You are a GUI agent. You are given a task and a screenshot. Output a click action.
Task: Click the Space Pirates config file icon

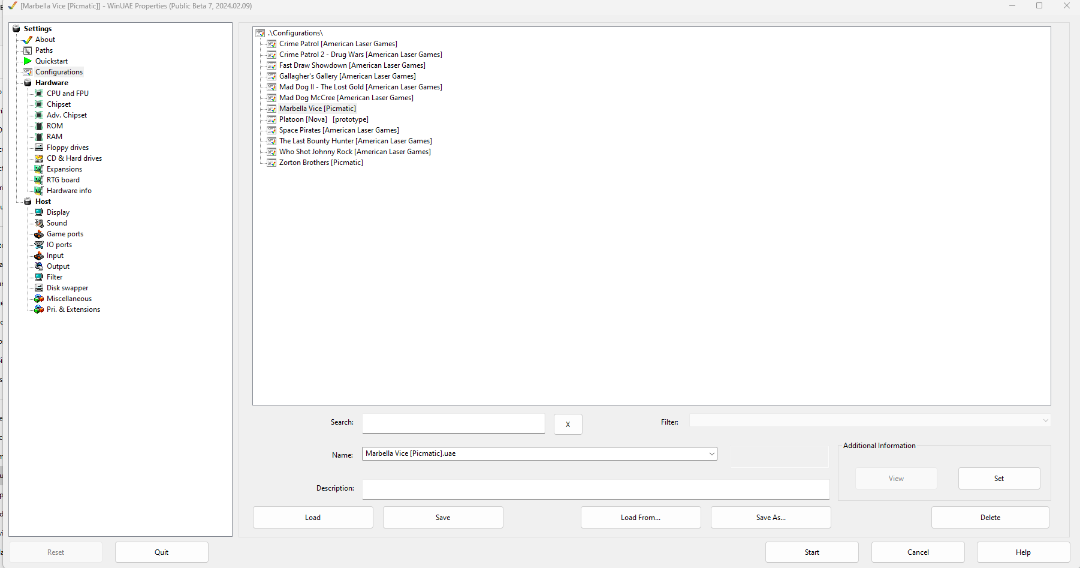pos(271,130)
